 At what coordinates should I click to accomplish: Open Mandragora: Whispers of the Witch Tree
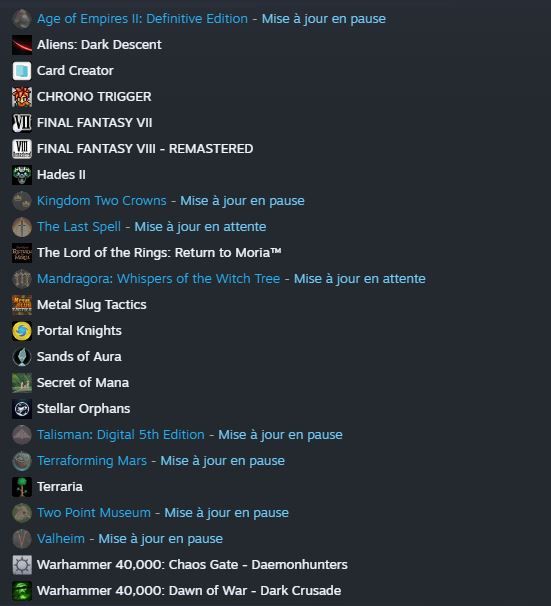coord(158,279)
